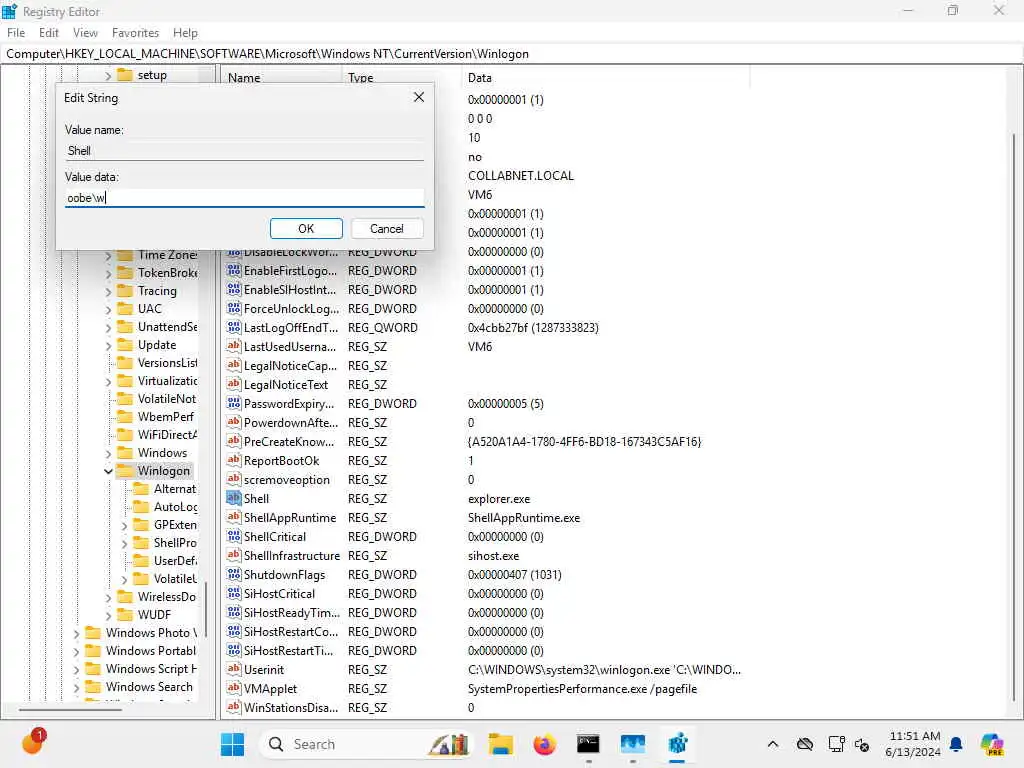Open the View menu
This screenshot has width=1024, height=768.
click(x=85, y=33)
